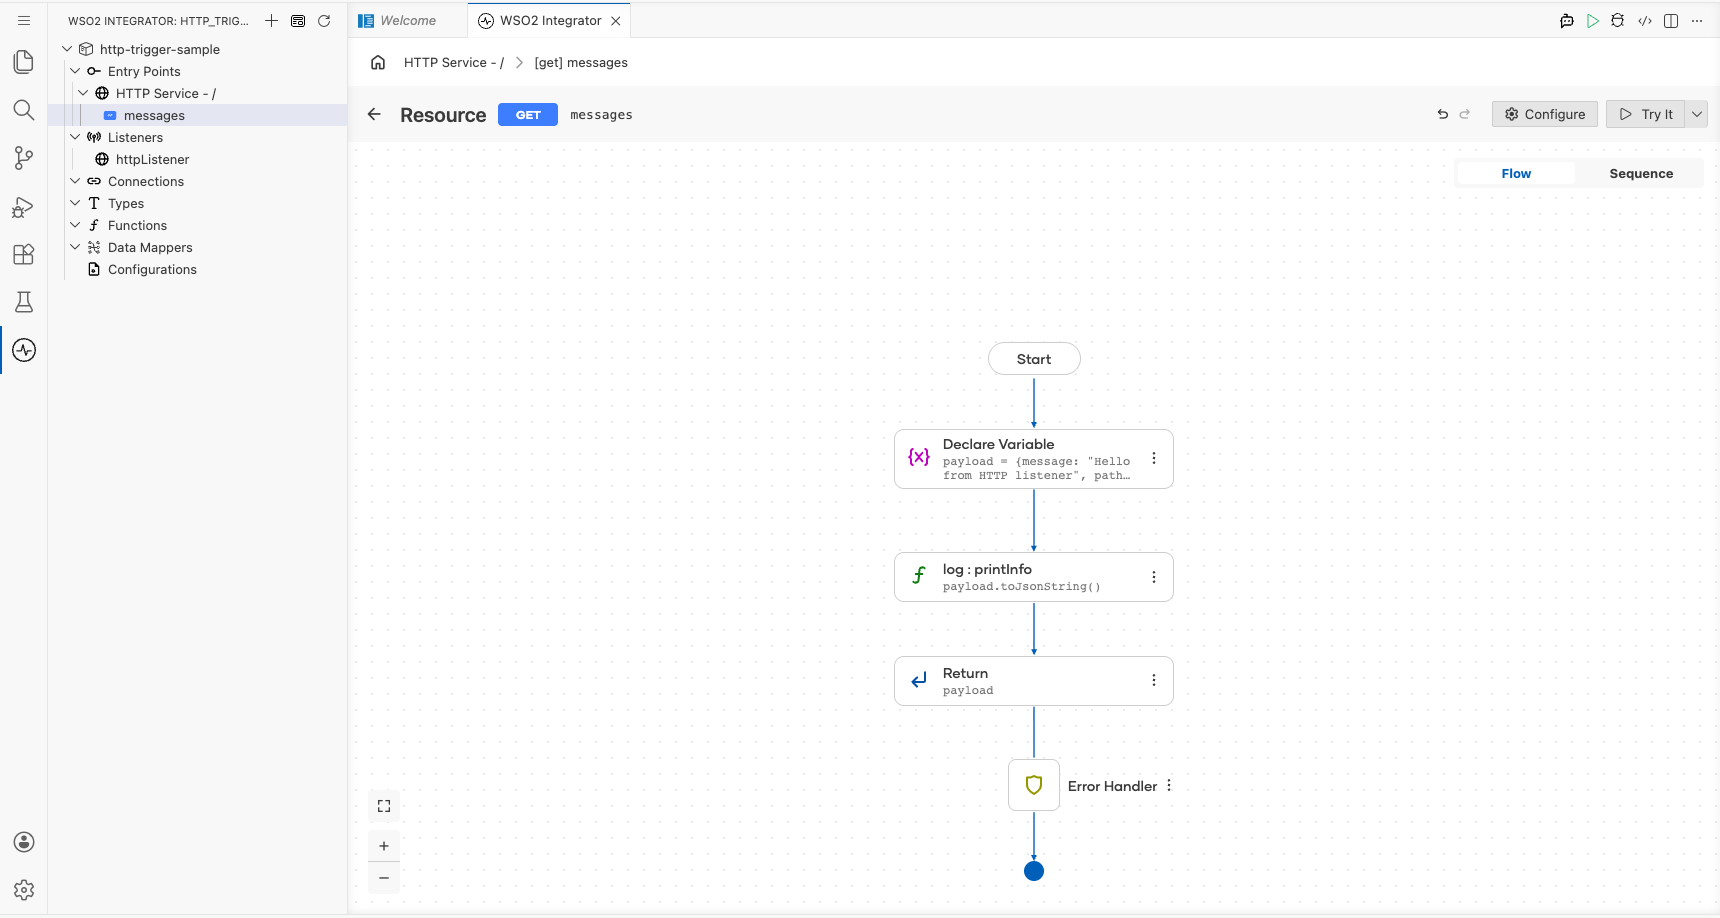This screenshot has height=918, width=1720.
Task: Open the Manage gear icon
Action: [24, 890]
